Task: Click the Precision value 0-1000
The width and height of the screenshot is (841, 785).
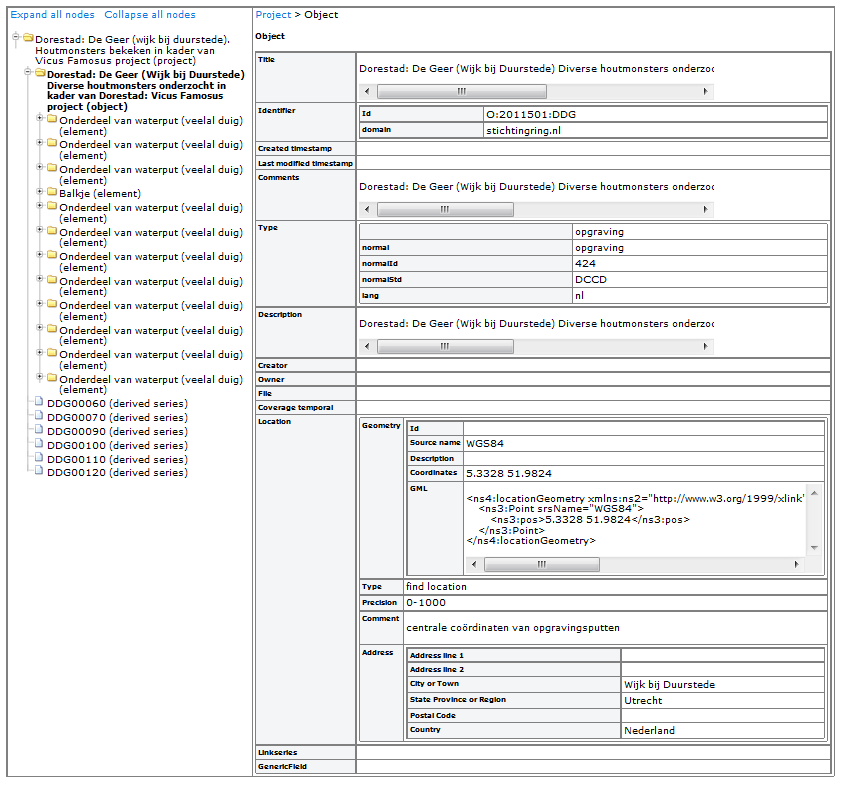Action: (x=426, y=603)
